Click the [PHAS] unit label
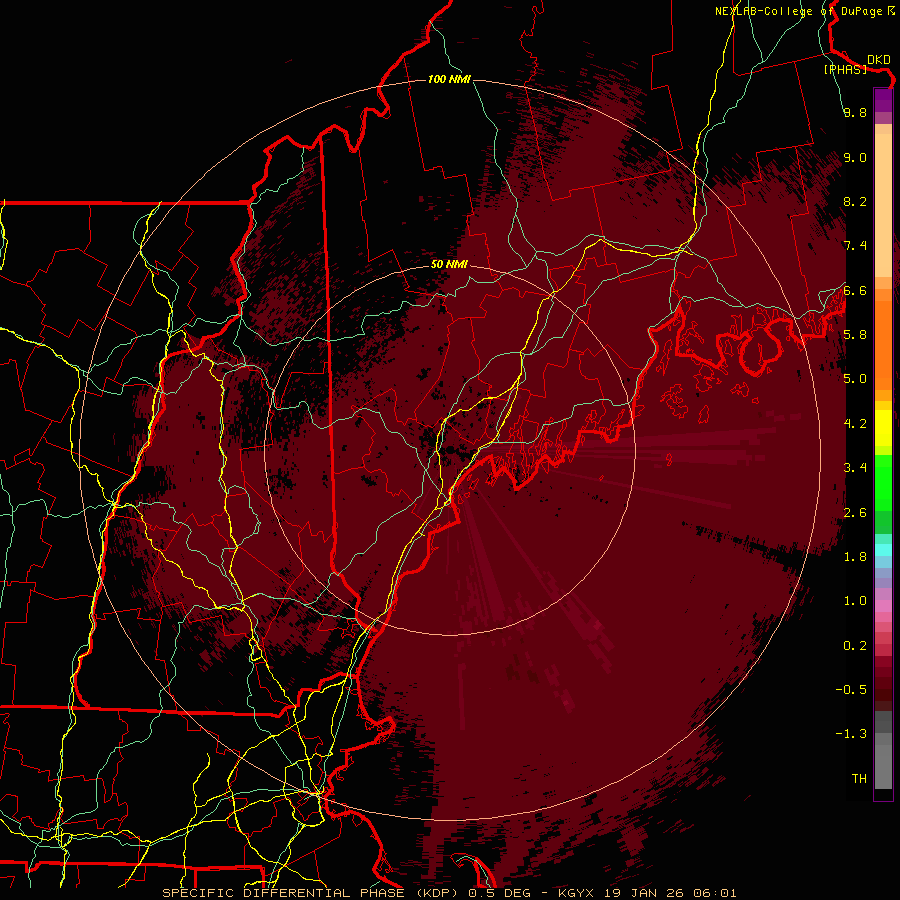Screen dimensions: 900x900 (845, 69)
